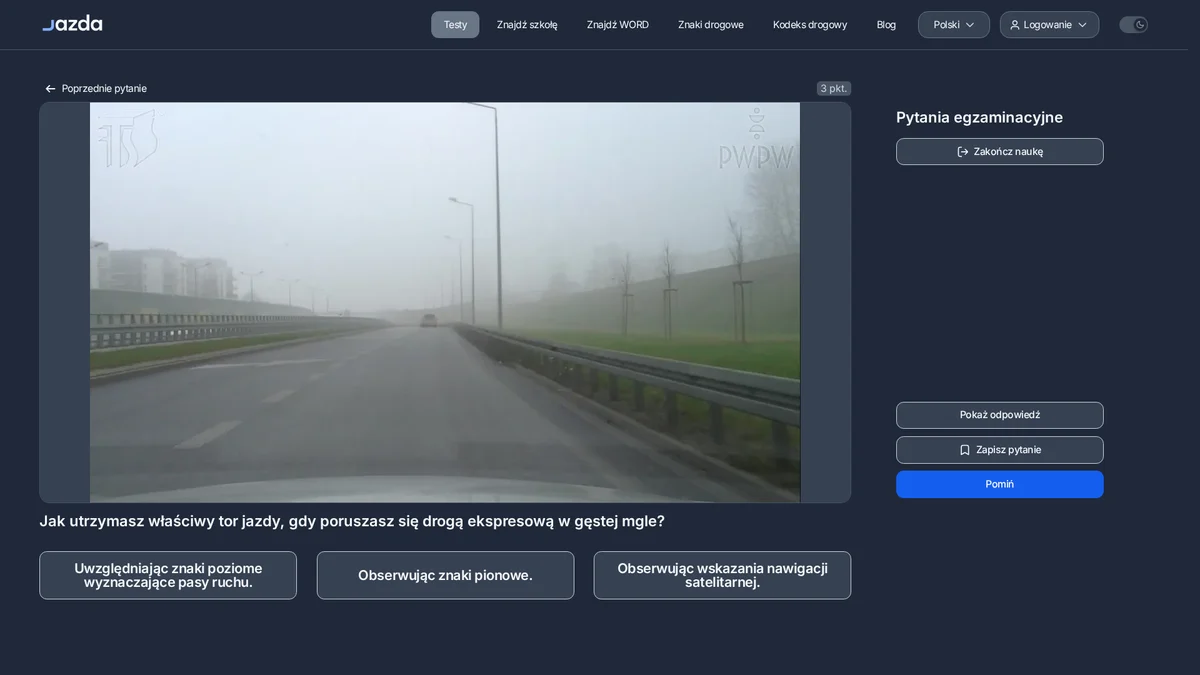Skip question with Pomiń button

coord(1000,484)
